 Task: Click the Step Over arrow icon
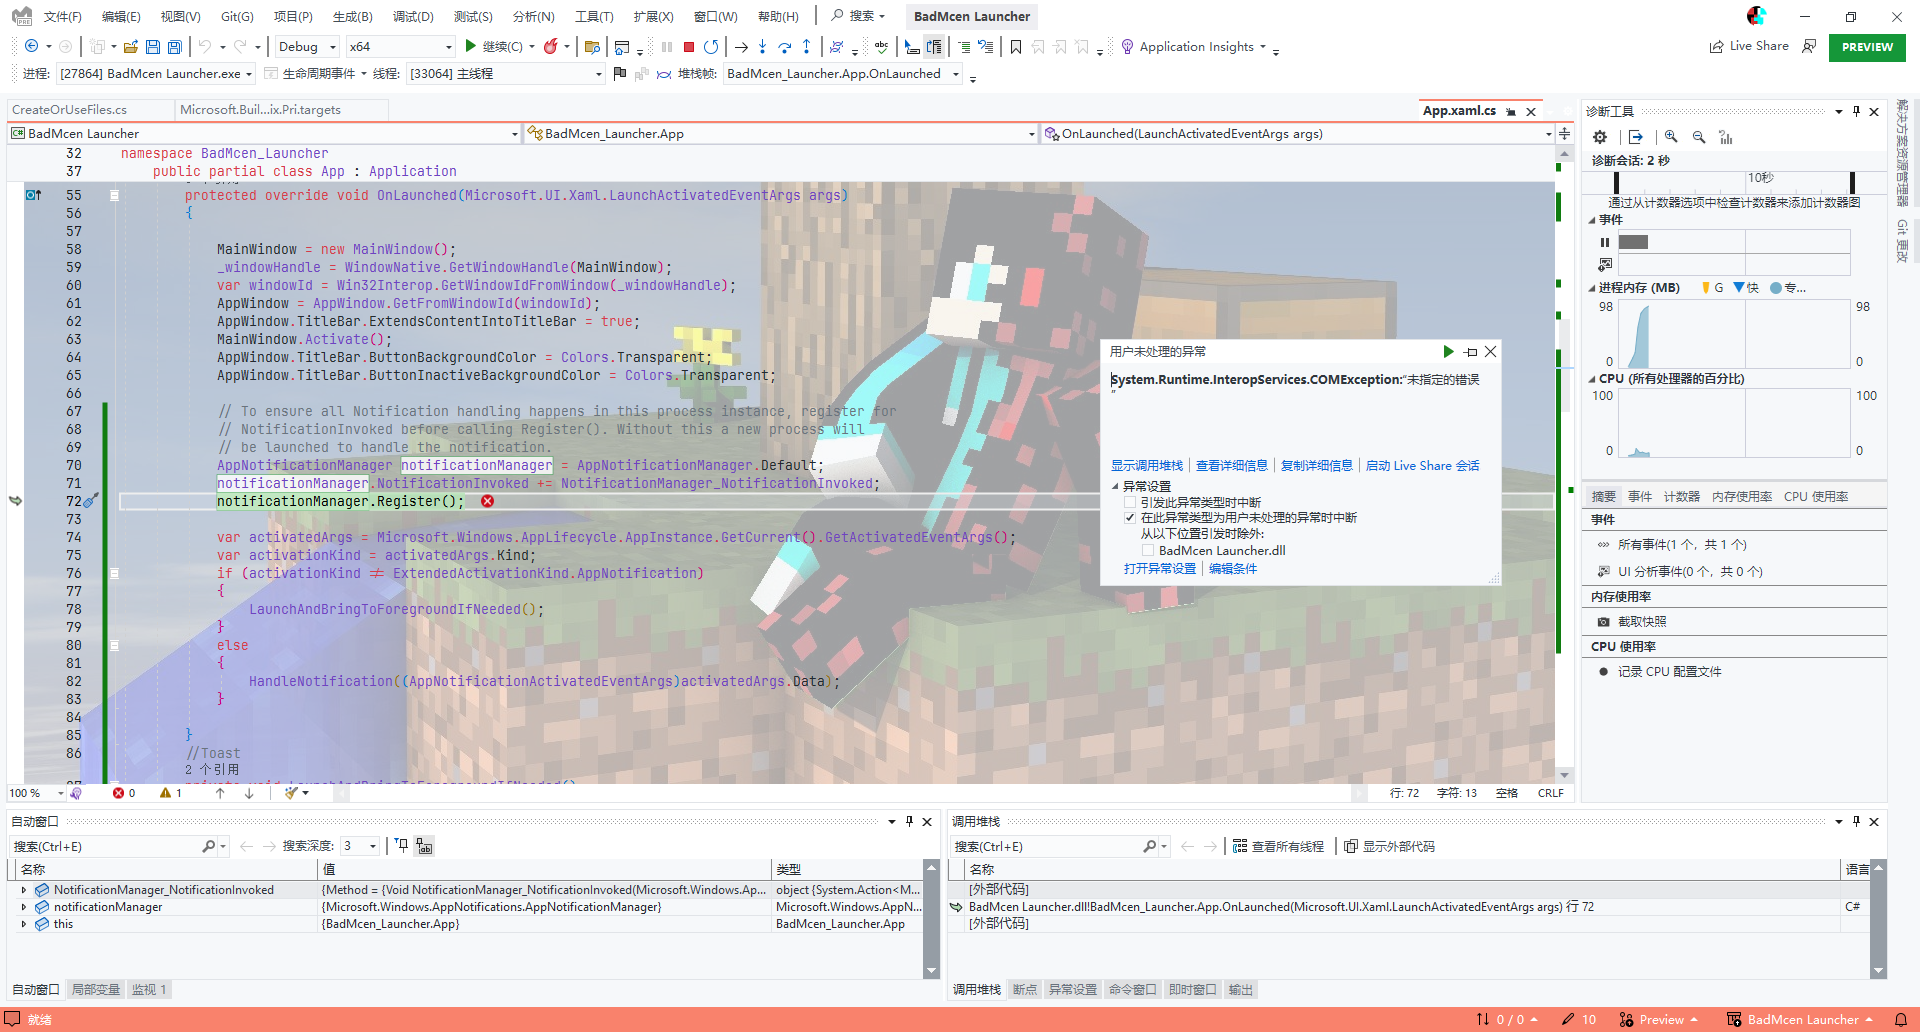coord(785,46)
